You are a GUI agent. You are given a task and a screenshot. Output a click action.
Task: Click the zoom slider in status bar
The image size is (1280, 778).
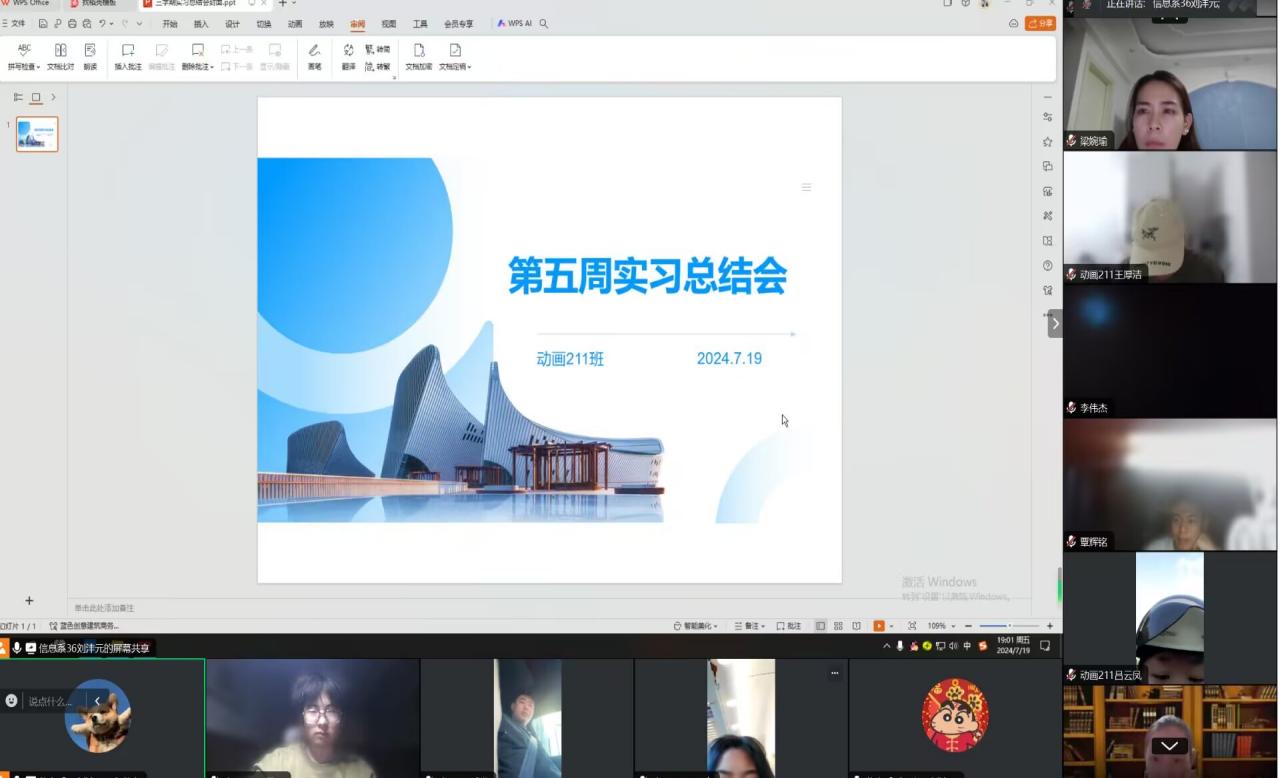[1008, 626]
